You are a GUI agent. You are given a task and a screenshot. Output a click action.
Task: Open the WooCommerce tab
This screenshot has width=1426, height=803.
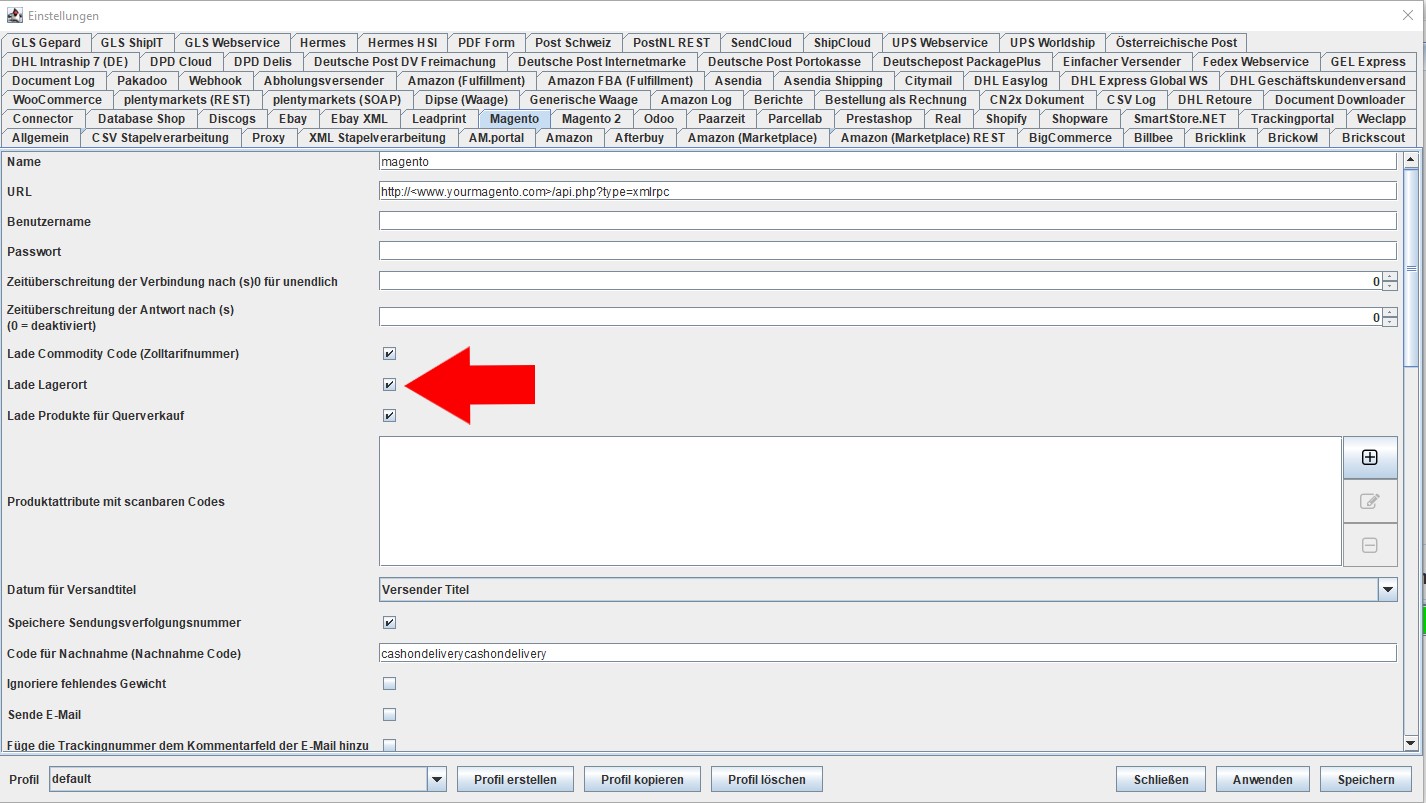(x=57, y=100)
